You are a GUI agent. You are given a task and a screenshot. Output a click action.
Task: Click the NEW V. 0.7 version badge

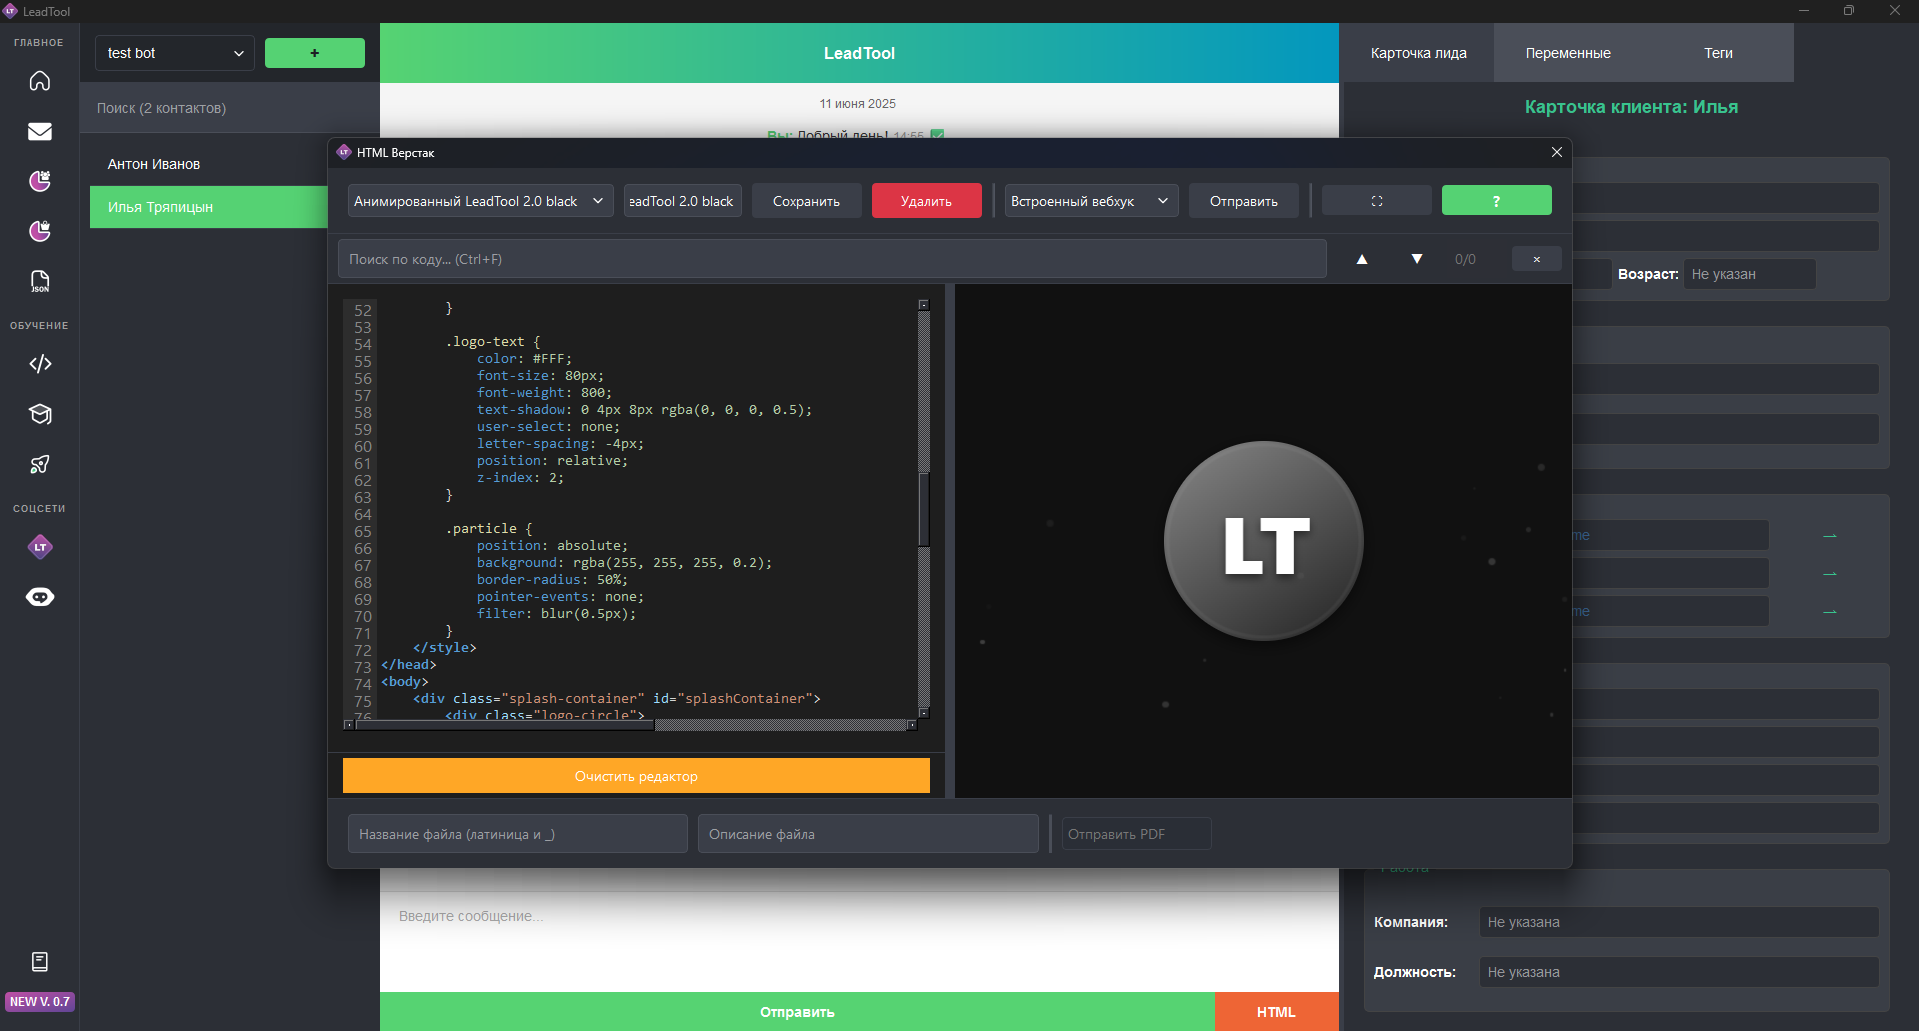coord(40,1001)
